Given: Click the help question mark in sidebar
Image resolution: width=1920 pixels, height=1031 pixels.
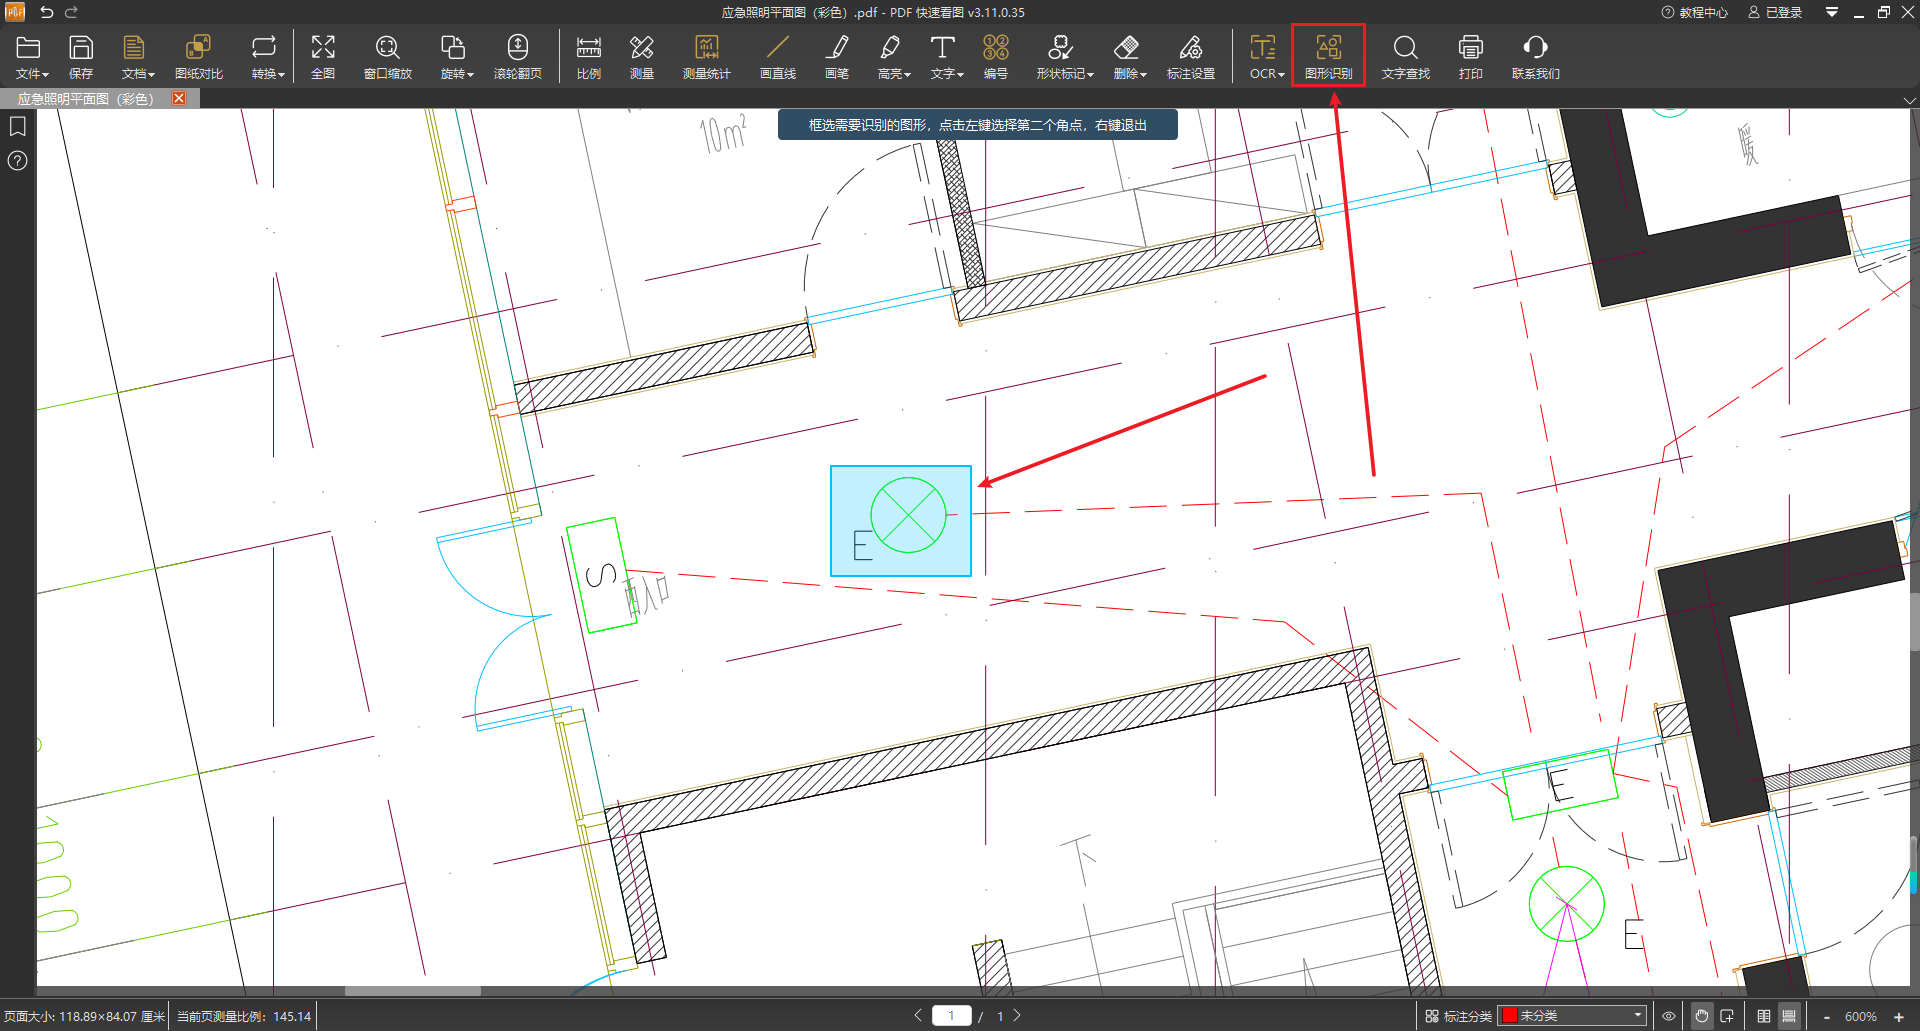Looking at the screenshot, I should (17, 160).
